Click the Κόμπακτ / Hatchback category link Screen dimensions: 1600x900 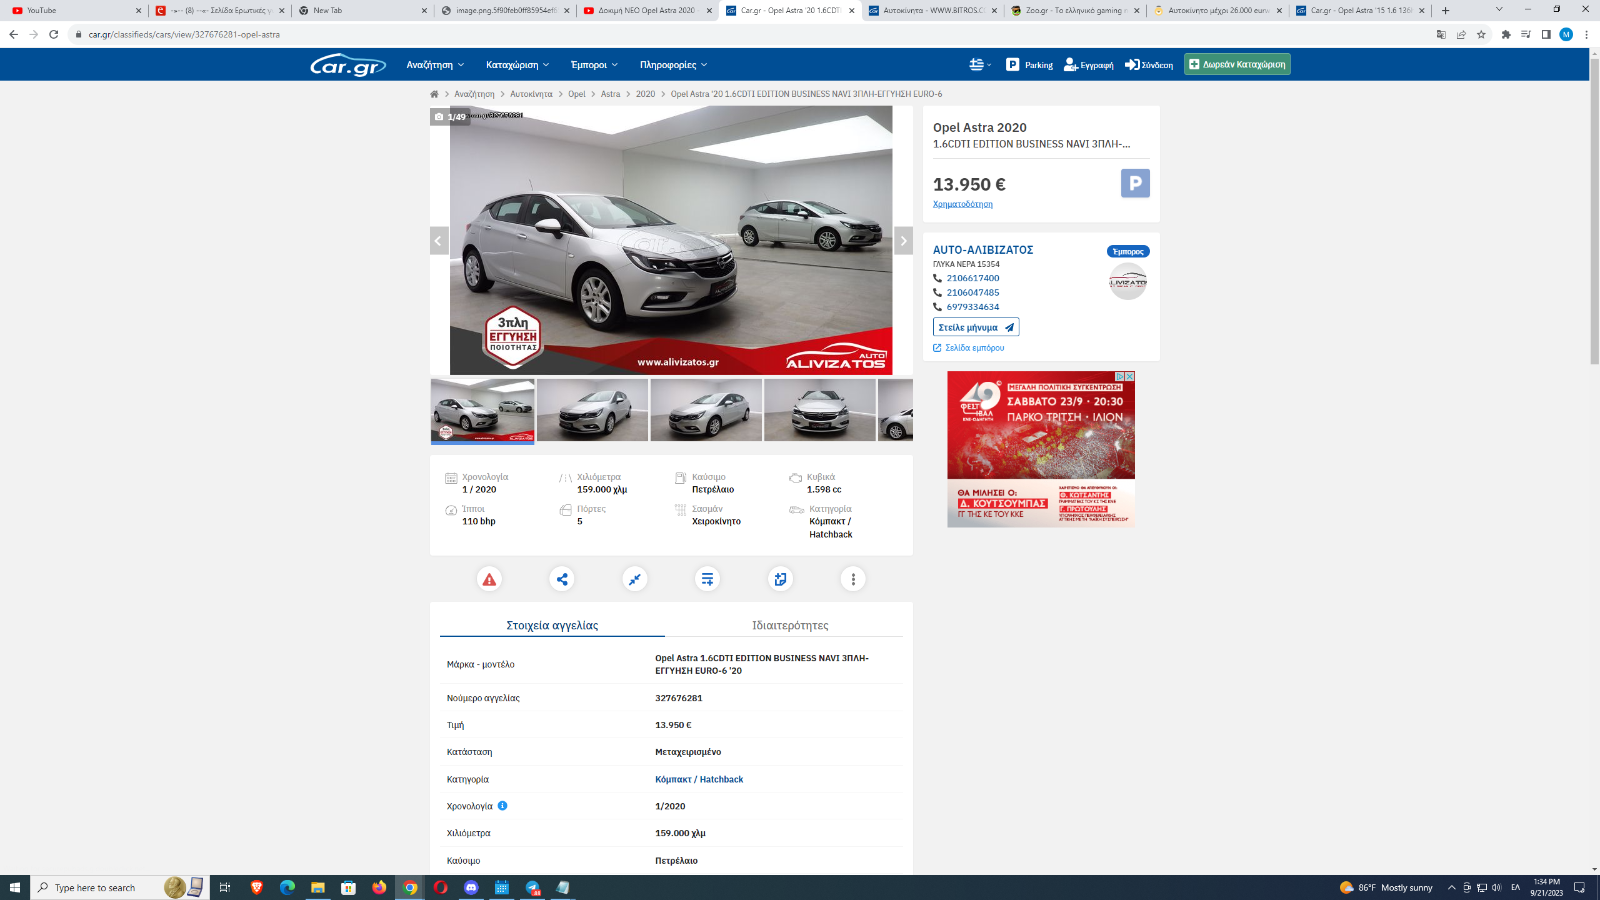click(699, 779)
